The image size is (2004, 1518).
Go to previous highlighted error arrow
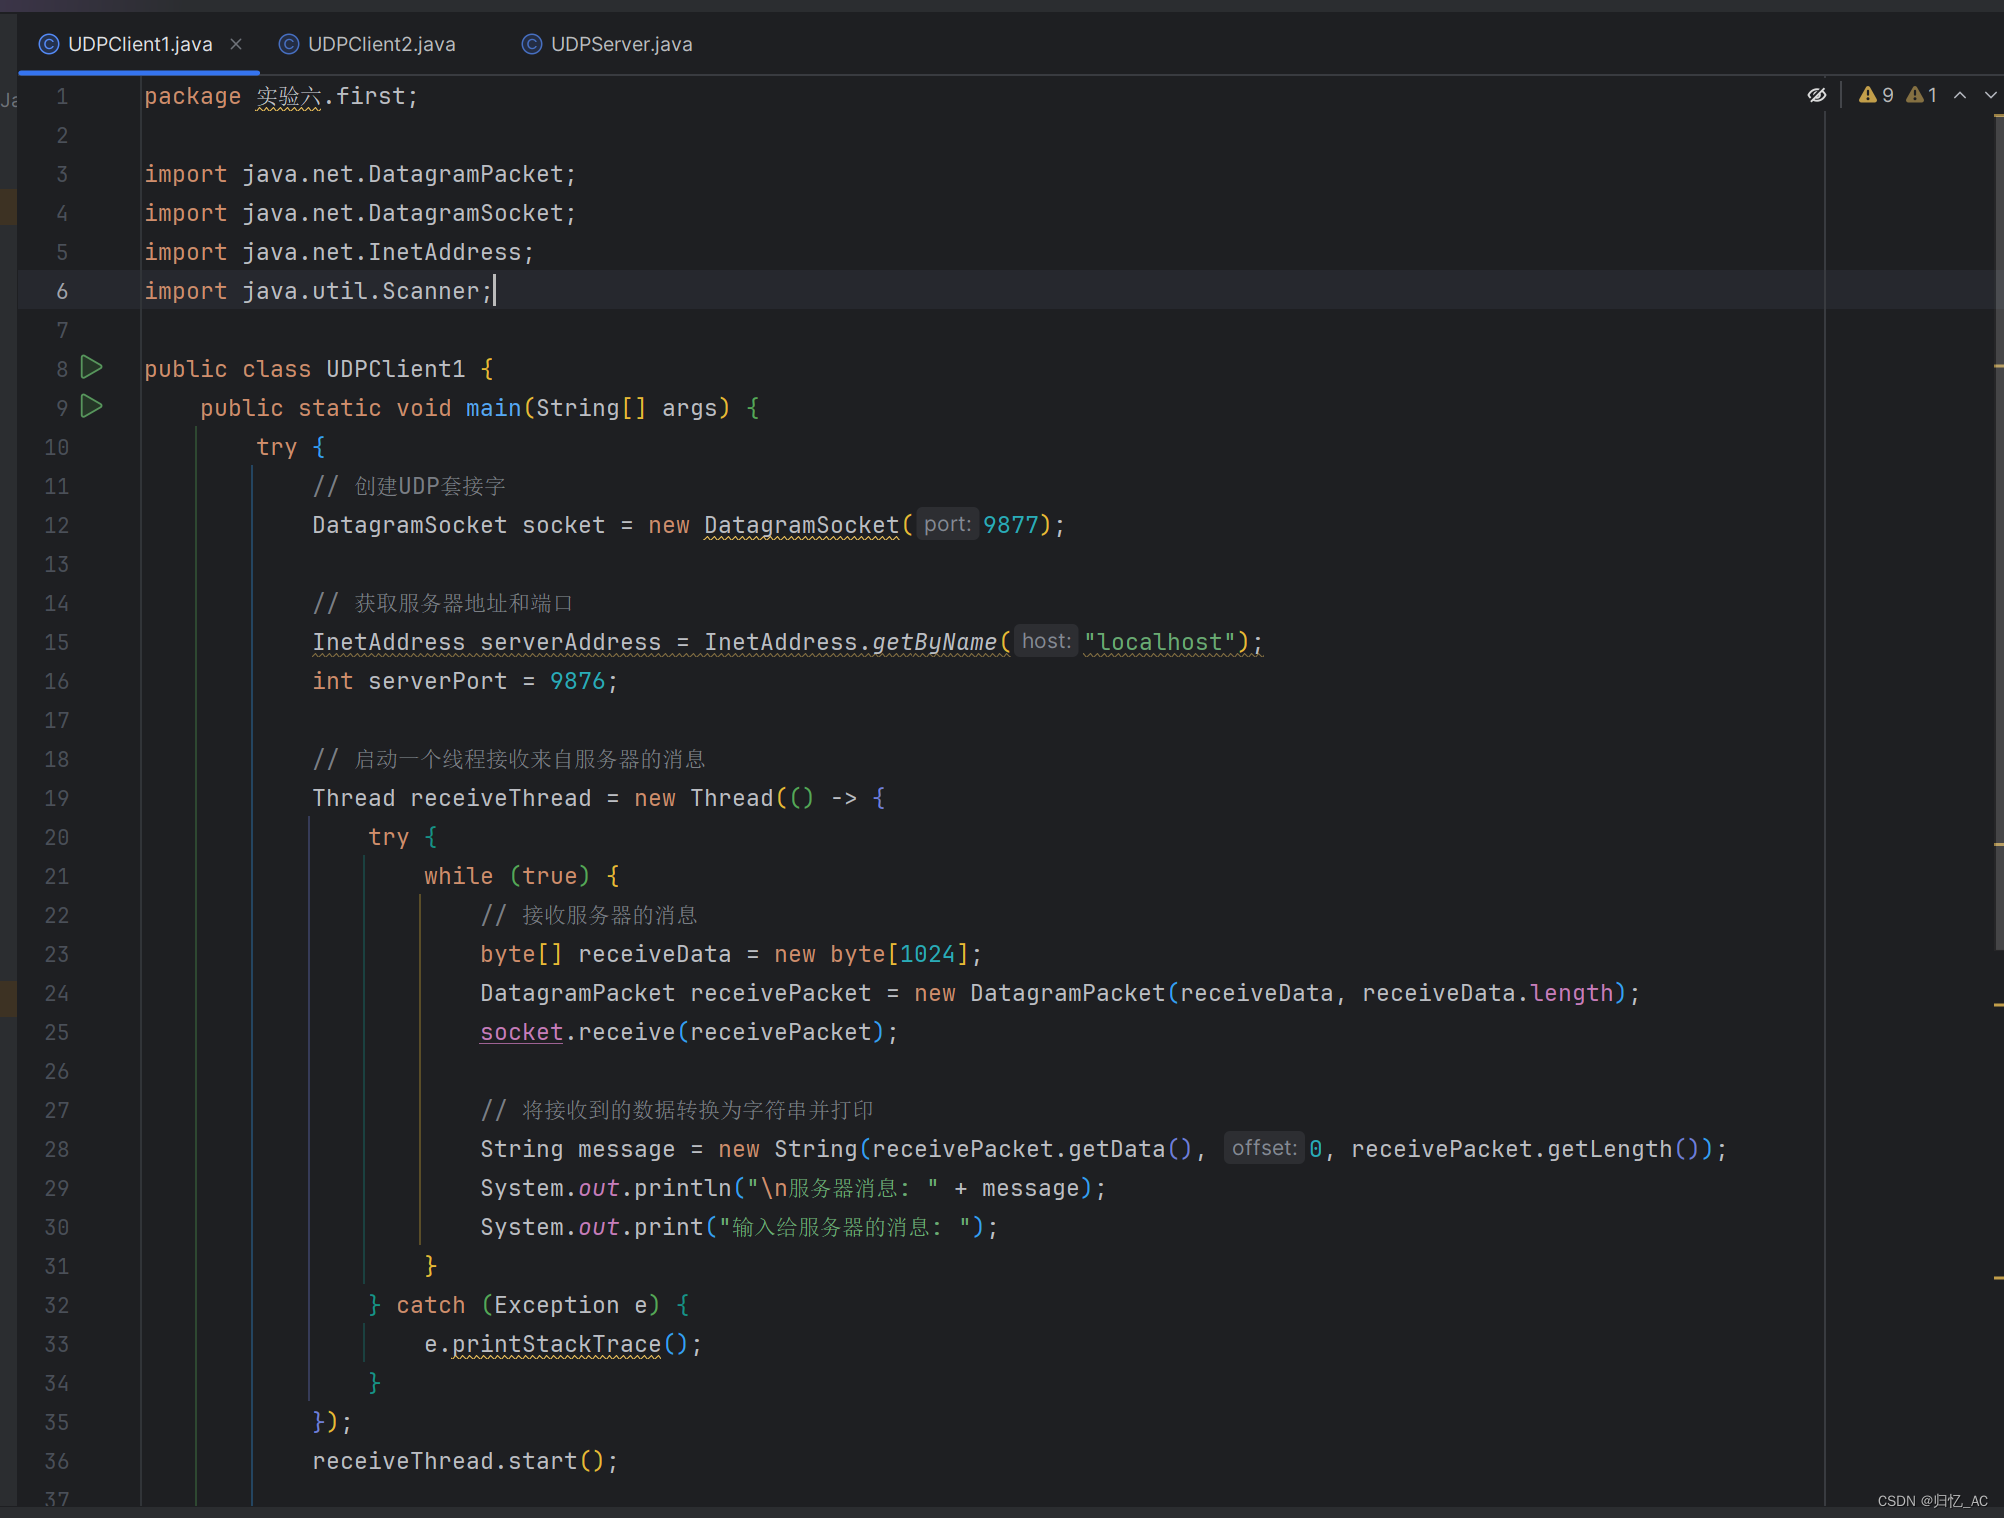1960,95
